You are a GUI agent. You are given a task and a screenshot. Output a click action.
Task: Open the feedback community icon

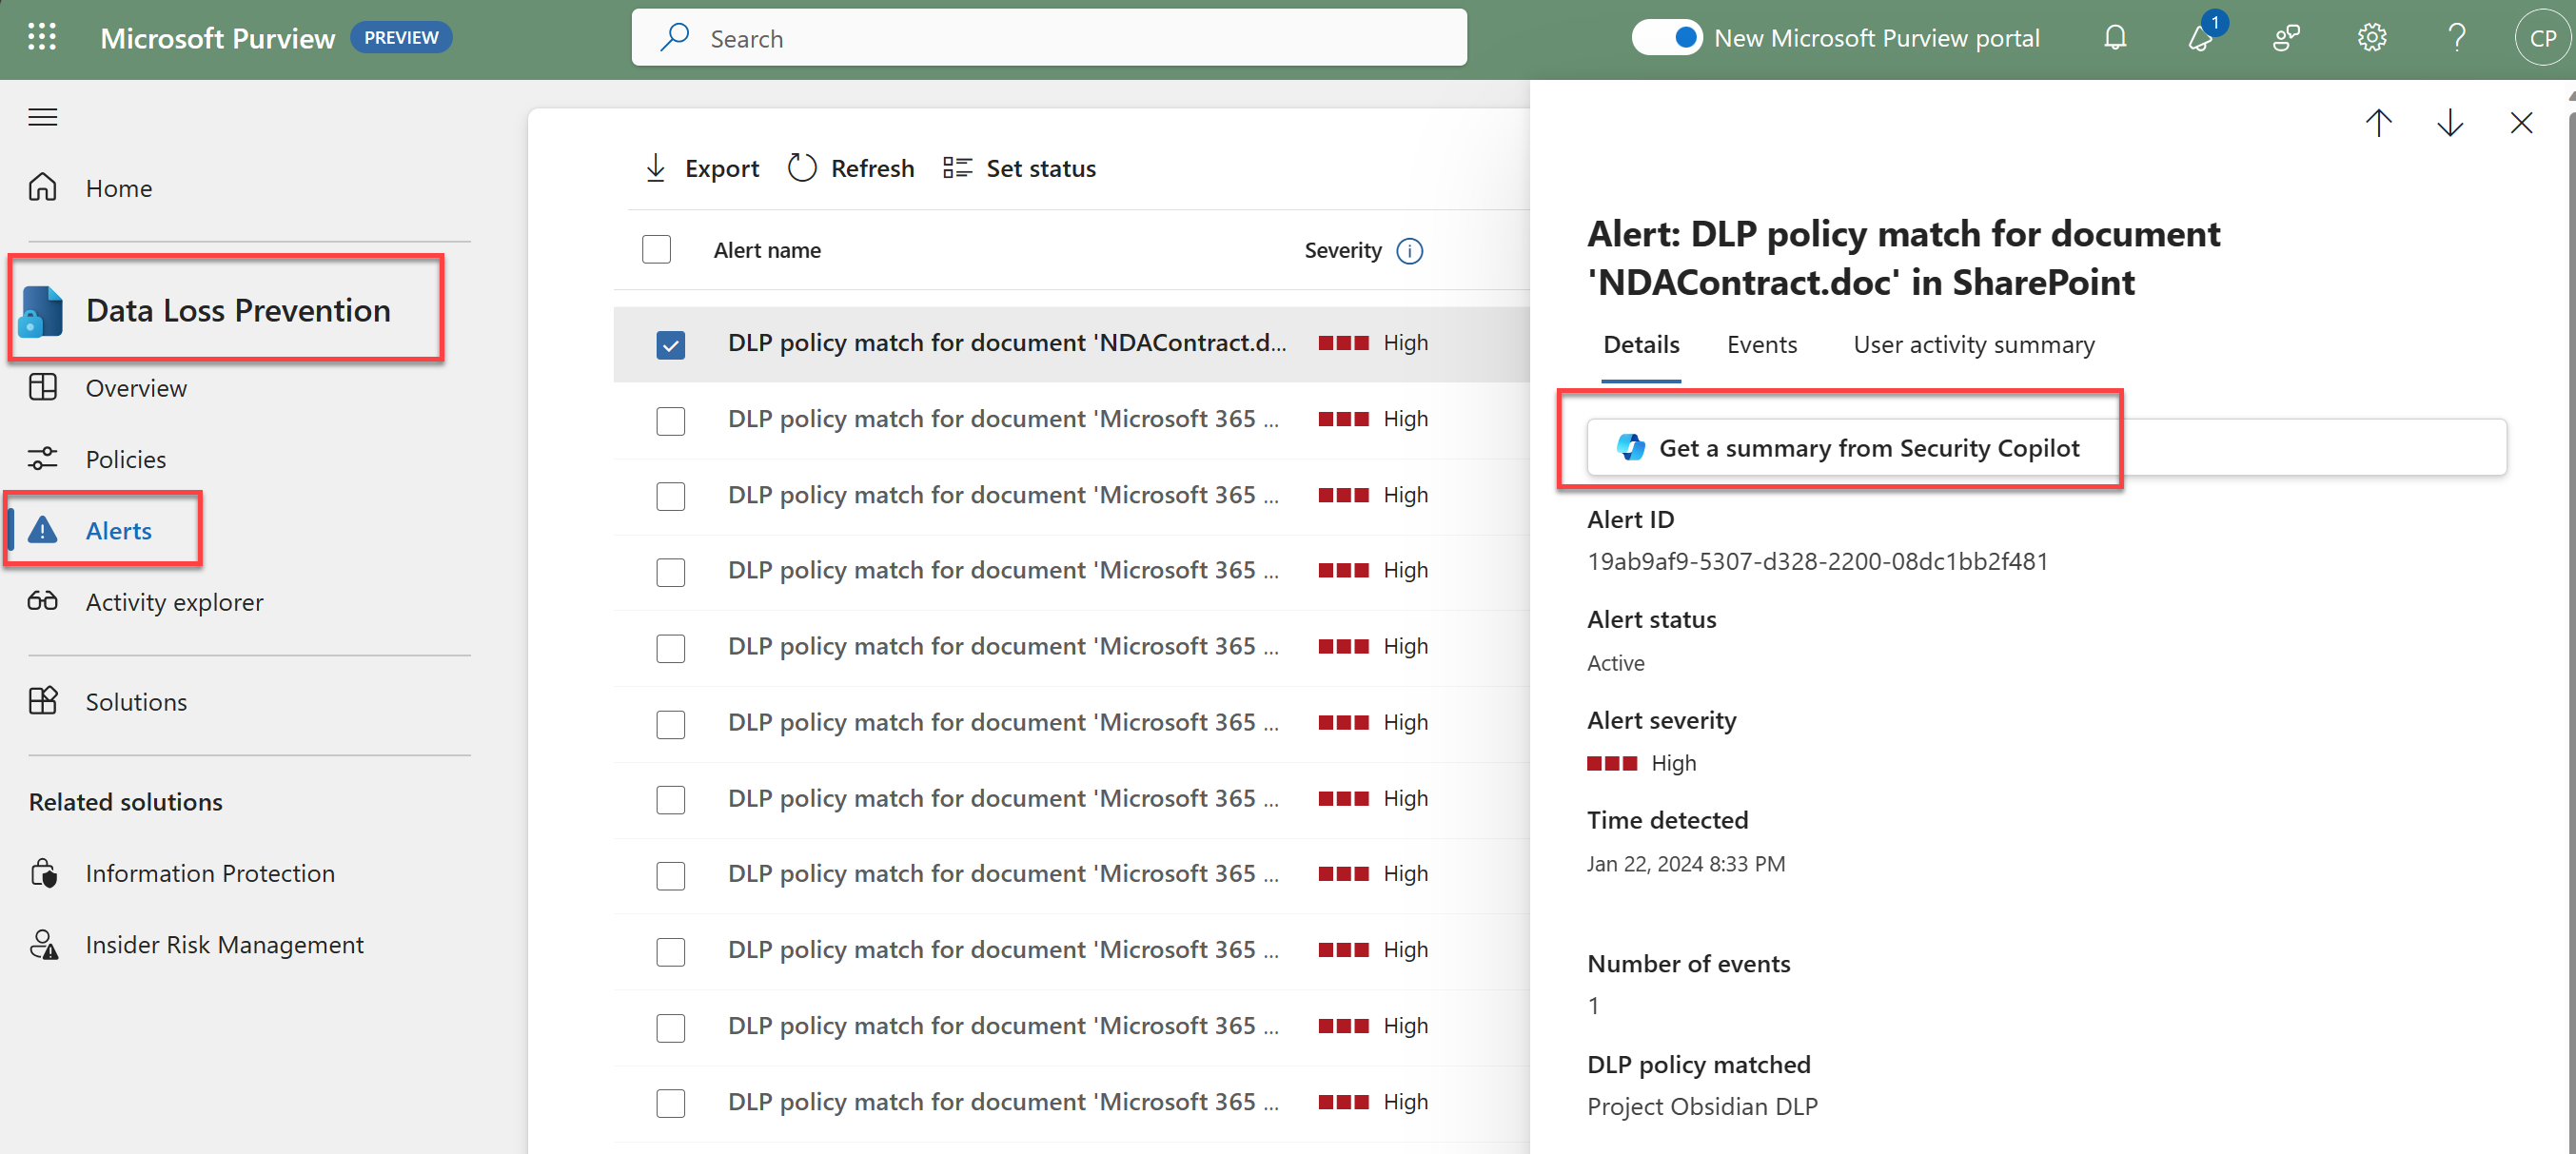pos(2286,38)
